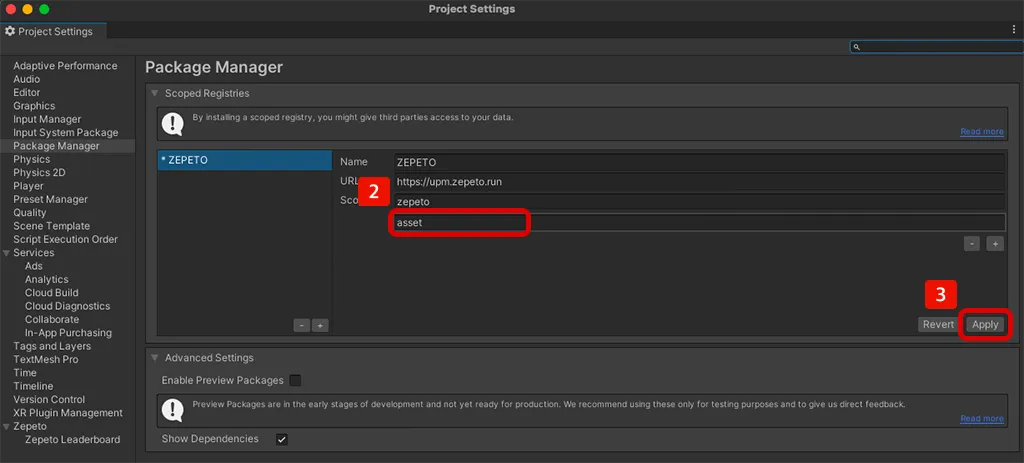Remove the selected scope with the minus button
This screenshot has width=1024, height=463.
(972, 244)
